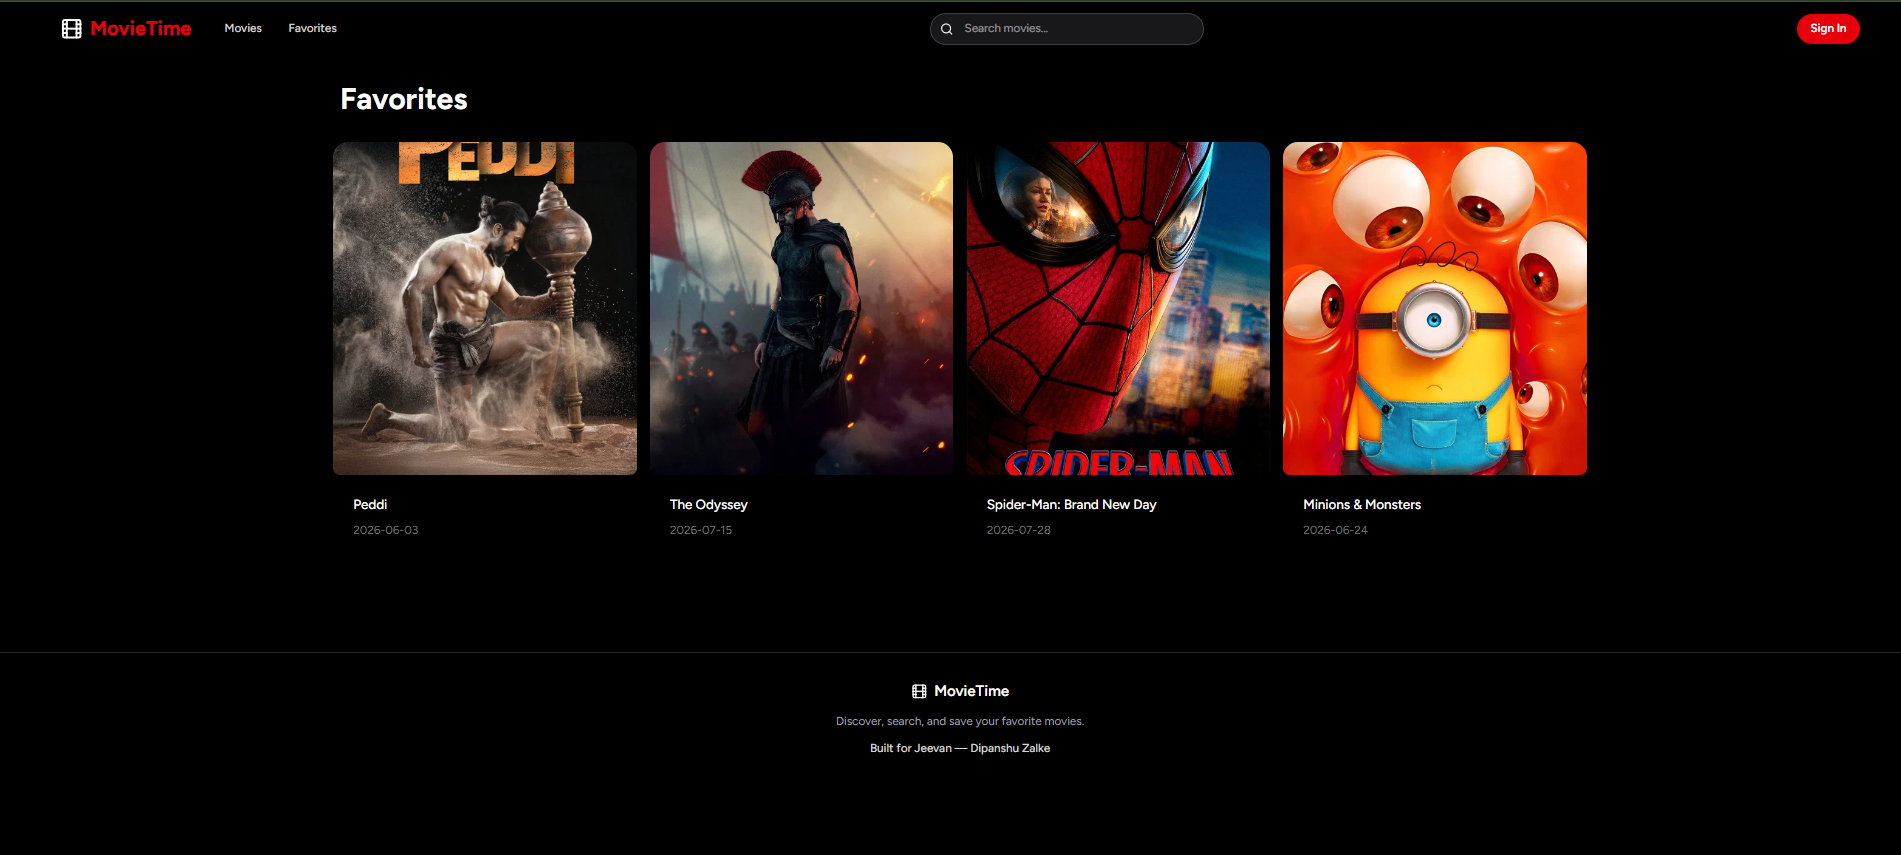
Task: Click the footer film reel icon
Action: point(919,691)
